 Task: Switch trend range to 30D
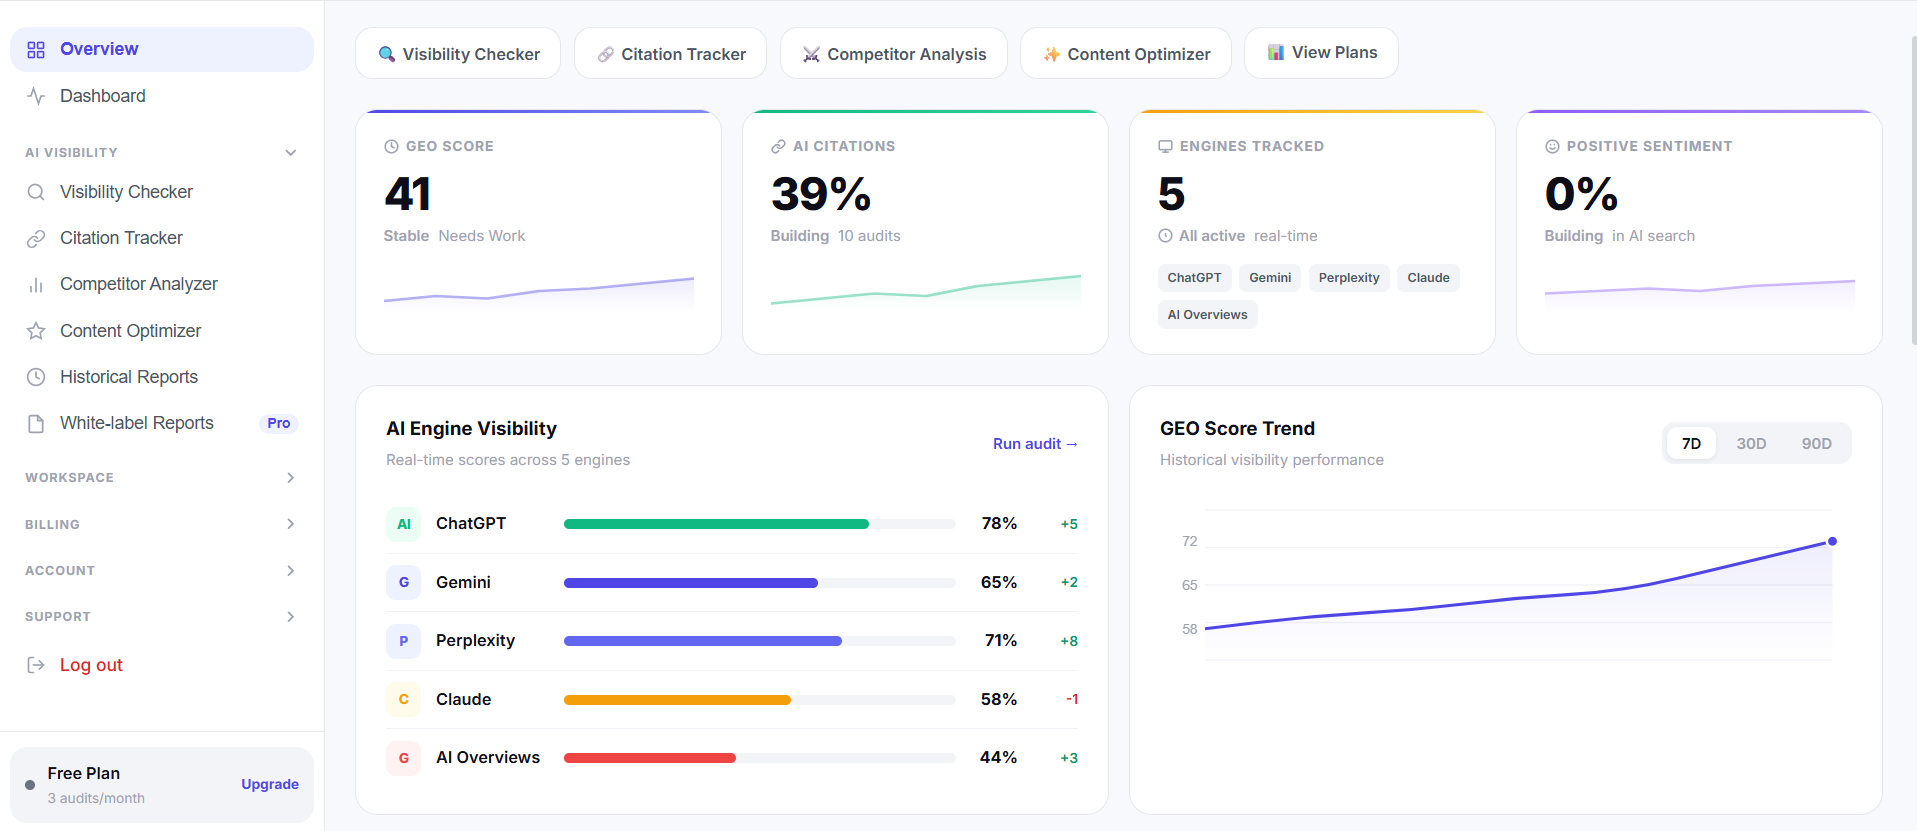click(1751, 444)
